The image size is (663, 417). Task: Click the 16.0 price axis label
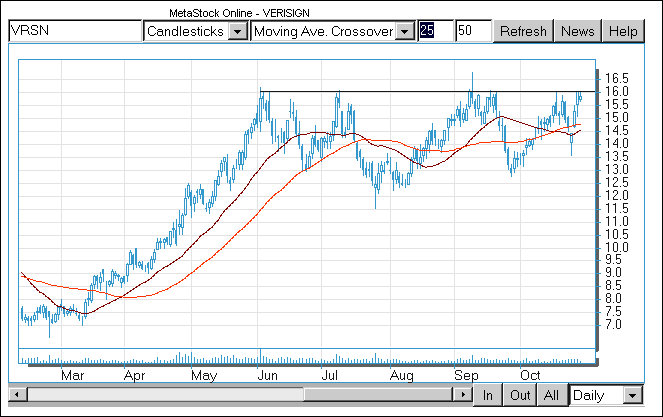coord(616,91)
